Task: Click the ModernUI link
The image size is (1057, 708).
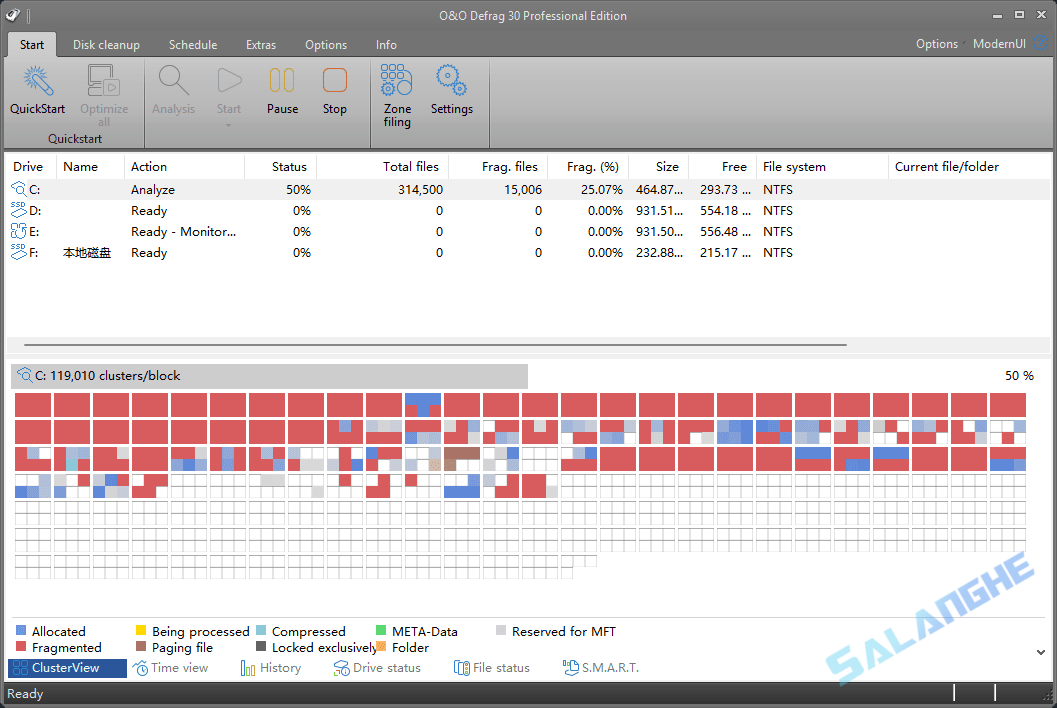Action: (999, 43)
